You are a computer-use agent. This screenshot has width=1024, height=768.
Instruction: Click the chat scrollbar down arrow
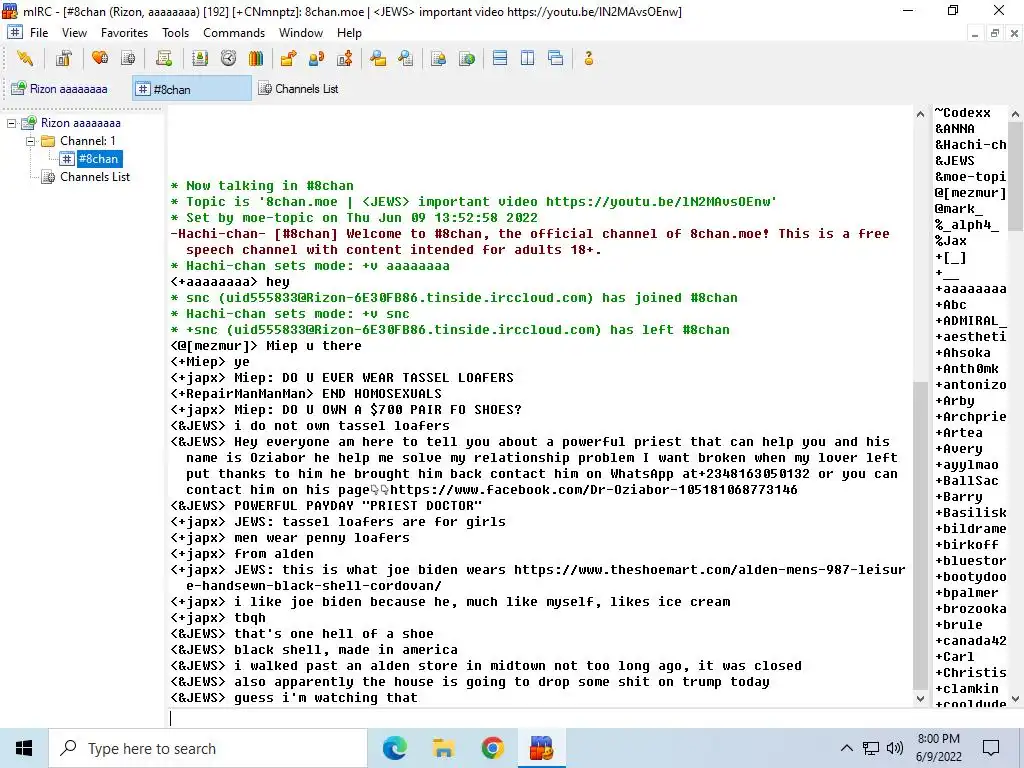tap(920, 699)
